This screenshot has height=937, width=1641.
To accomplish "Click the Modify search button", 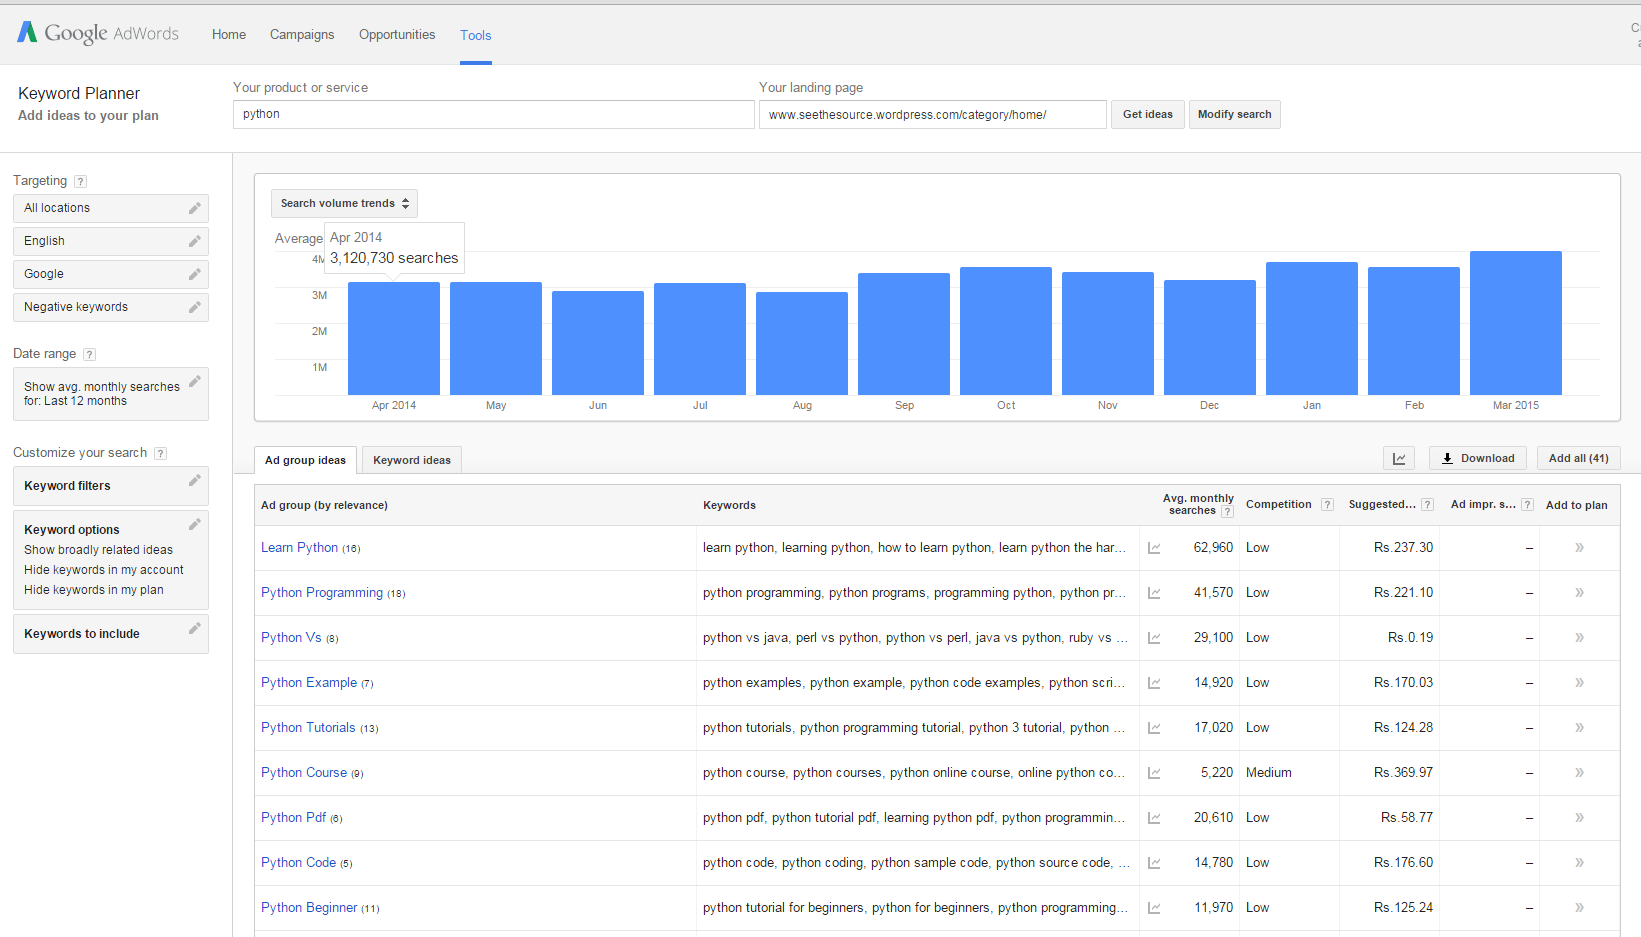I will pyautogui.click(x=1235, y=114).
